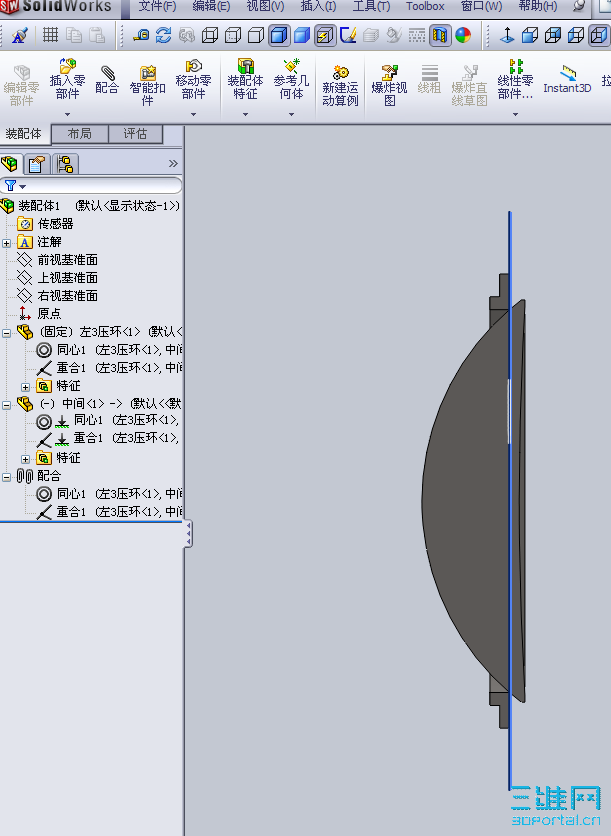Select 前视基准面 plane in tree
Screen dimensions: 611x836
pyautogui.click(x=57, y=260)
